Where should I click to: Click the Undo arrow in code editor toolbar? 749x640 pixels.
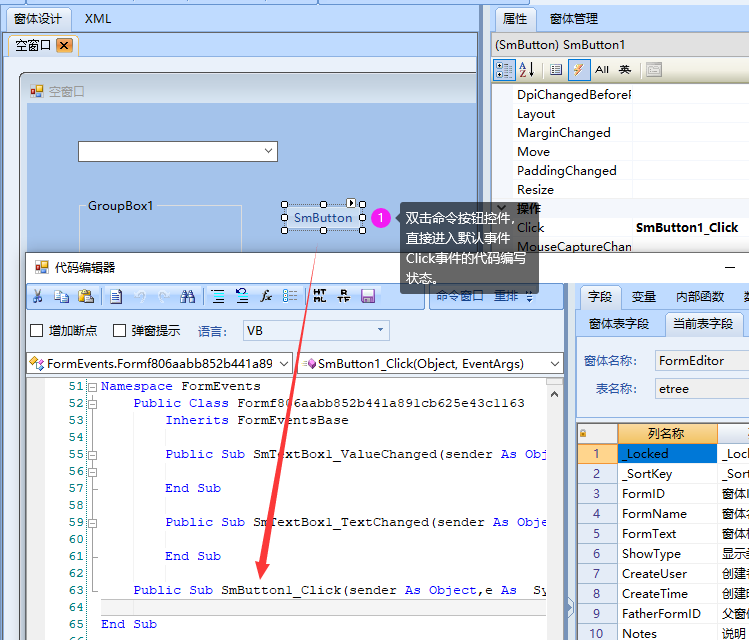[x=140, y=297]
